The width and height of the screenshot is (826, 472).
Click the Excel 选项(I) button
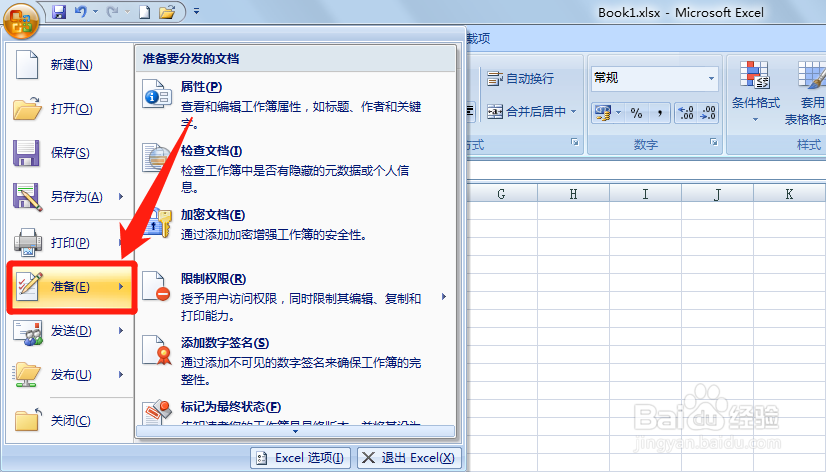(x=299, y=458)
